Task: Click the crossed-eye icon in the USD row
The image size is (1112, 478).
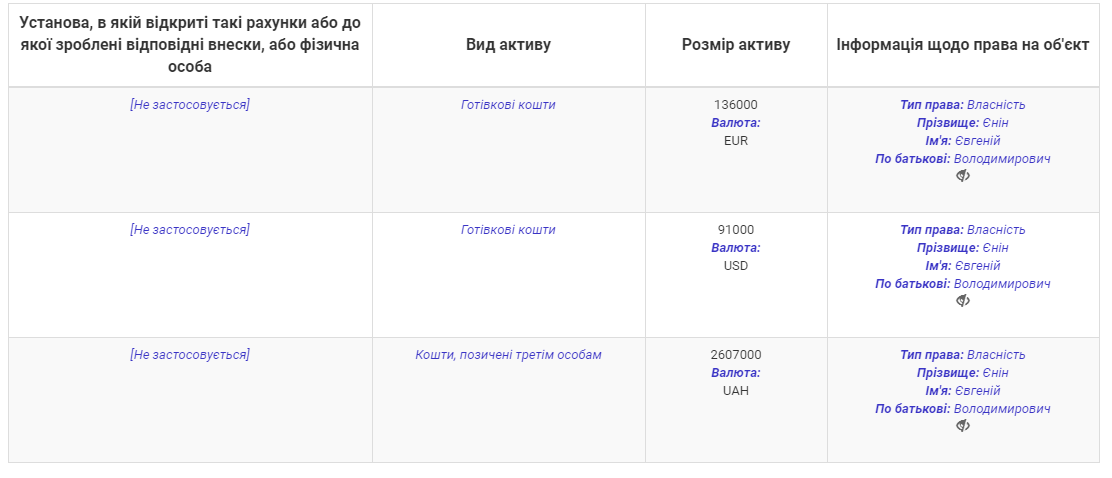Action: pos(963,301)
